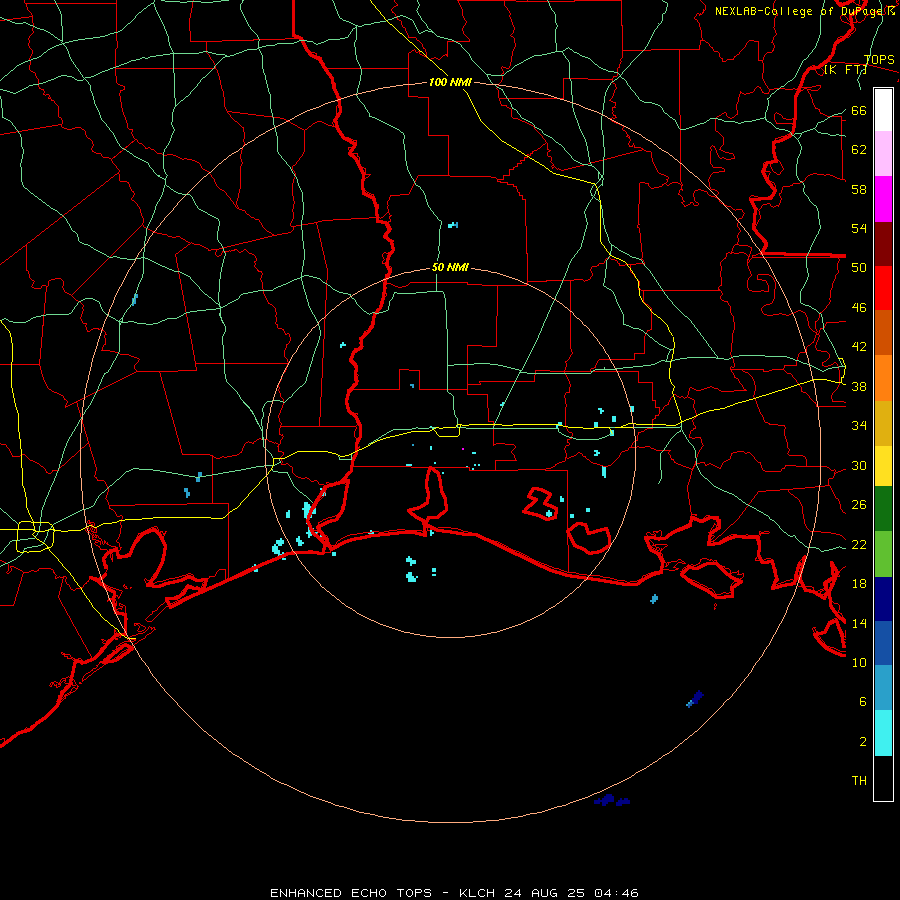Click the 100 NMI range ring label
This screenshot has height=900, width=900.
coord(450,82)
